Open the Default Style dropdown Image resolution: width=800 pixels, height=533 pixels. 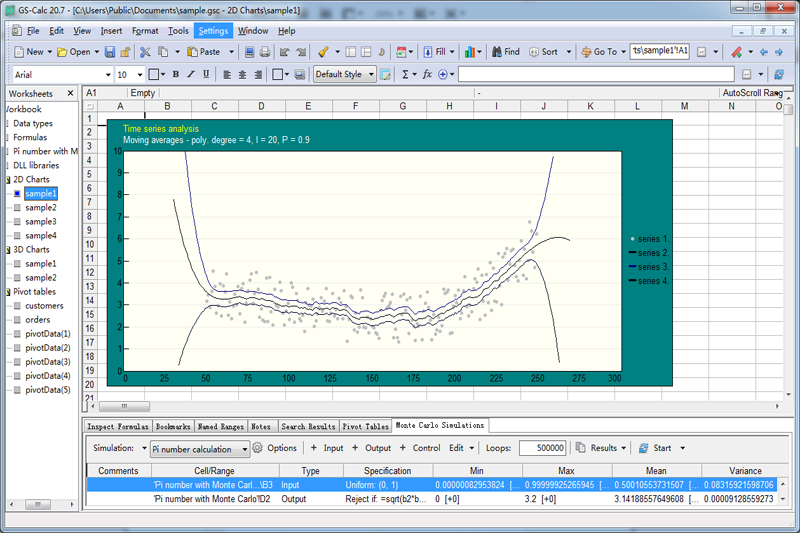tap(371, 74)
